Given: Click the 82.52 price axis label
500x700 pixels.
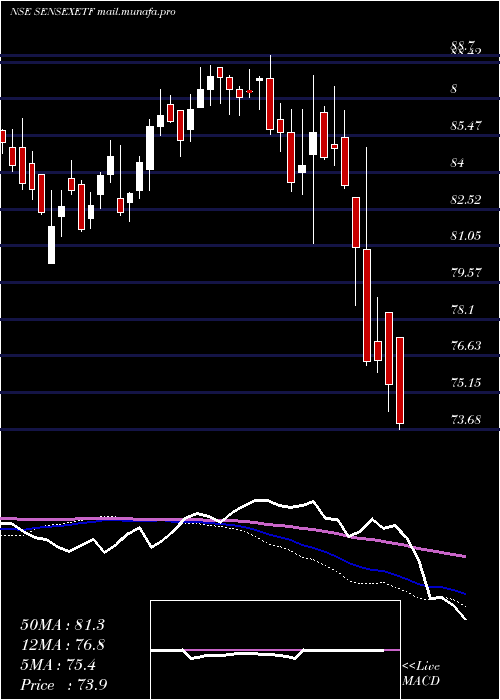Looking at the screenshot, I should point(466,200).
